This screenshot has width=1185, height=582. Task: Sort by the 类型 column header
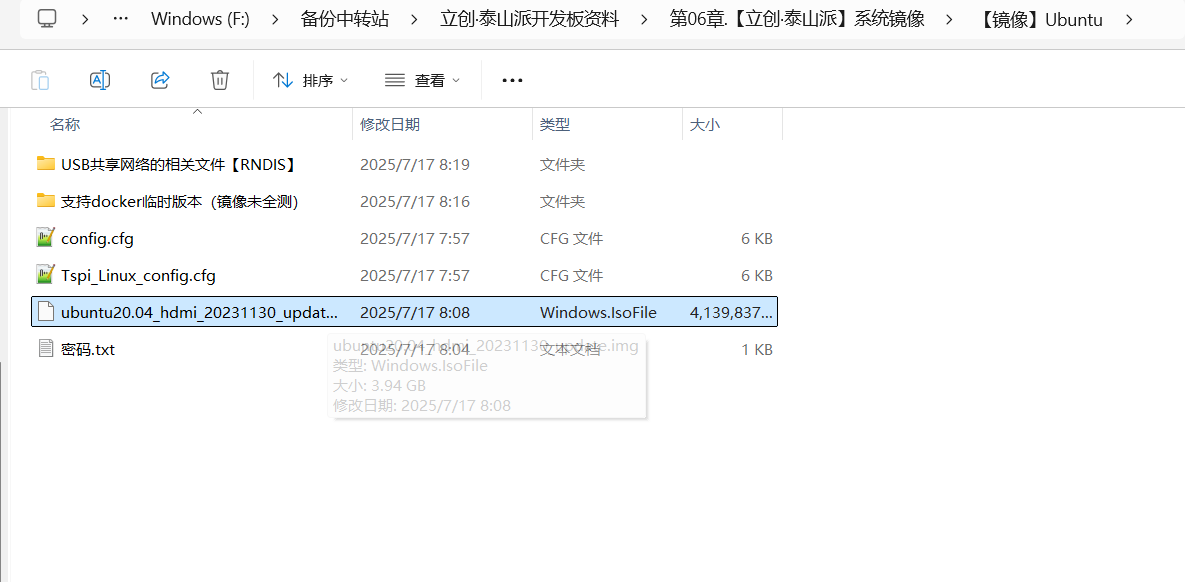click(555, 125)
